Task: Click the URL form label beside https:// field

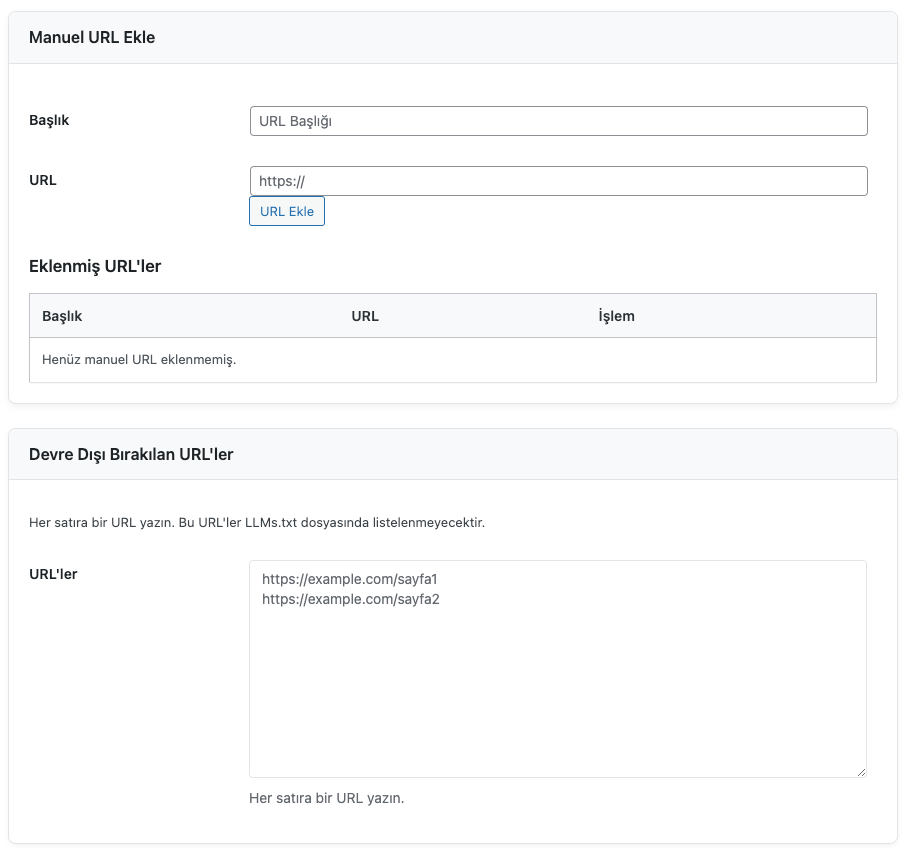Action: pyautogui.click(x=43, y=180)
